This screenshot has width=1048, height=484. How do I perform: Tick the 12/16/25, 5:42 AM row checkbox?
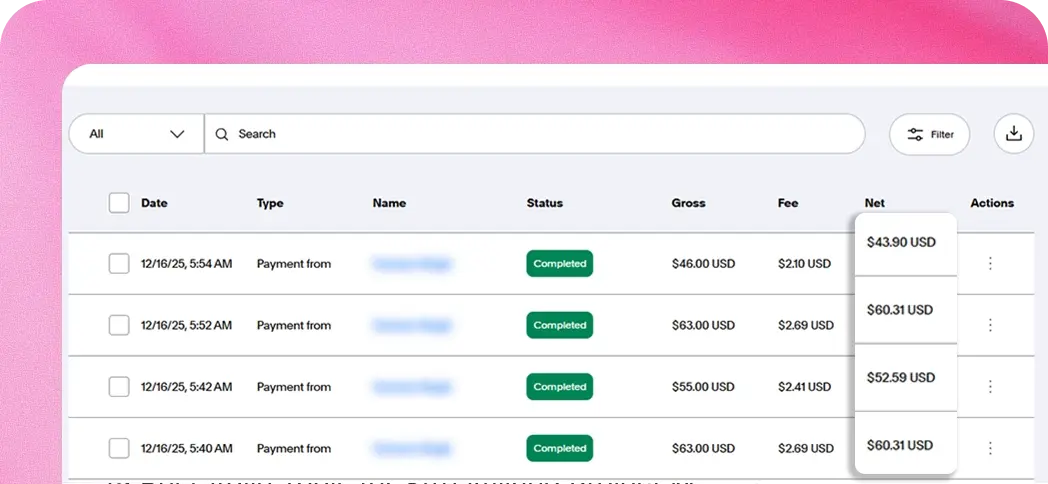[x=119, y=387]
